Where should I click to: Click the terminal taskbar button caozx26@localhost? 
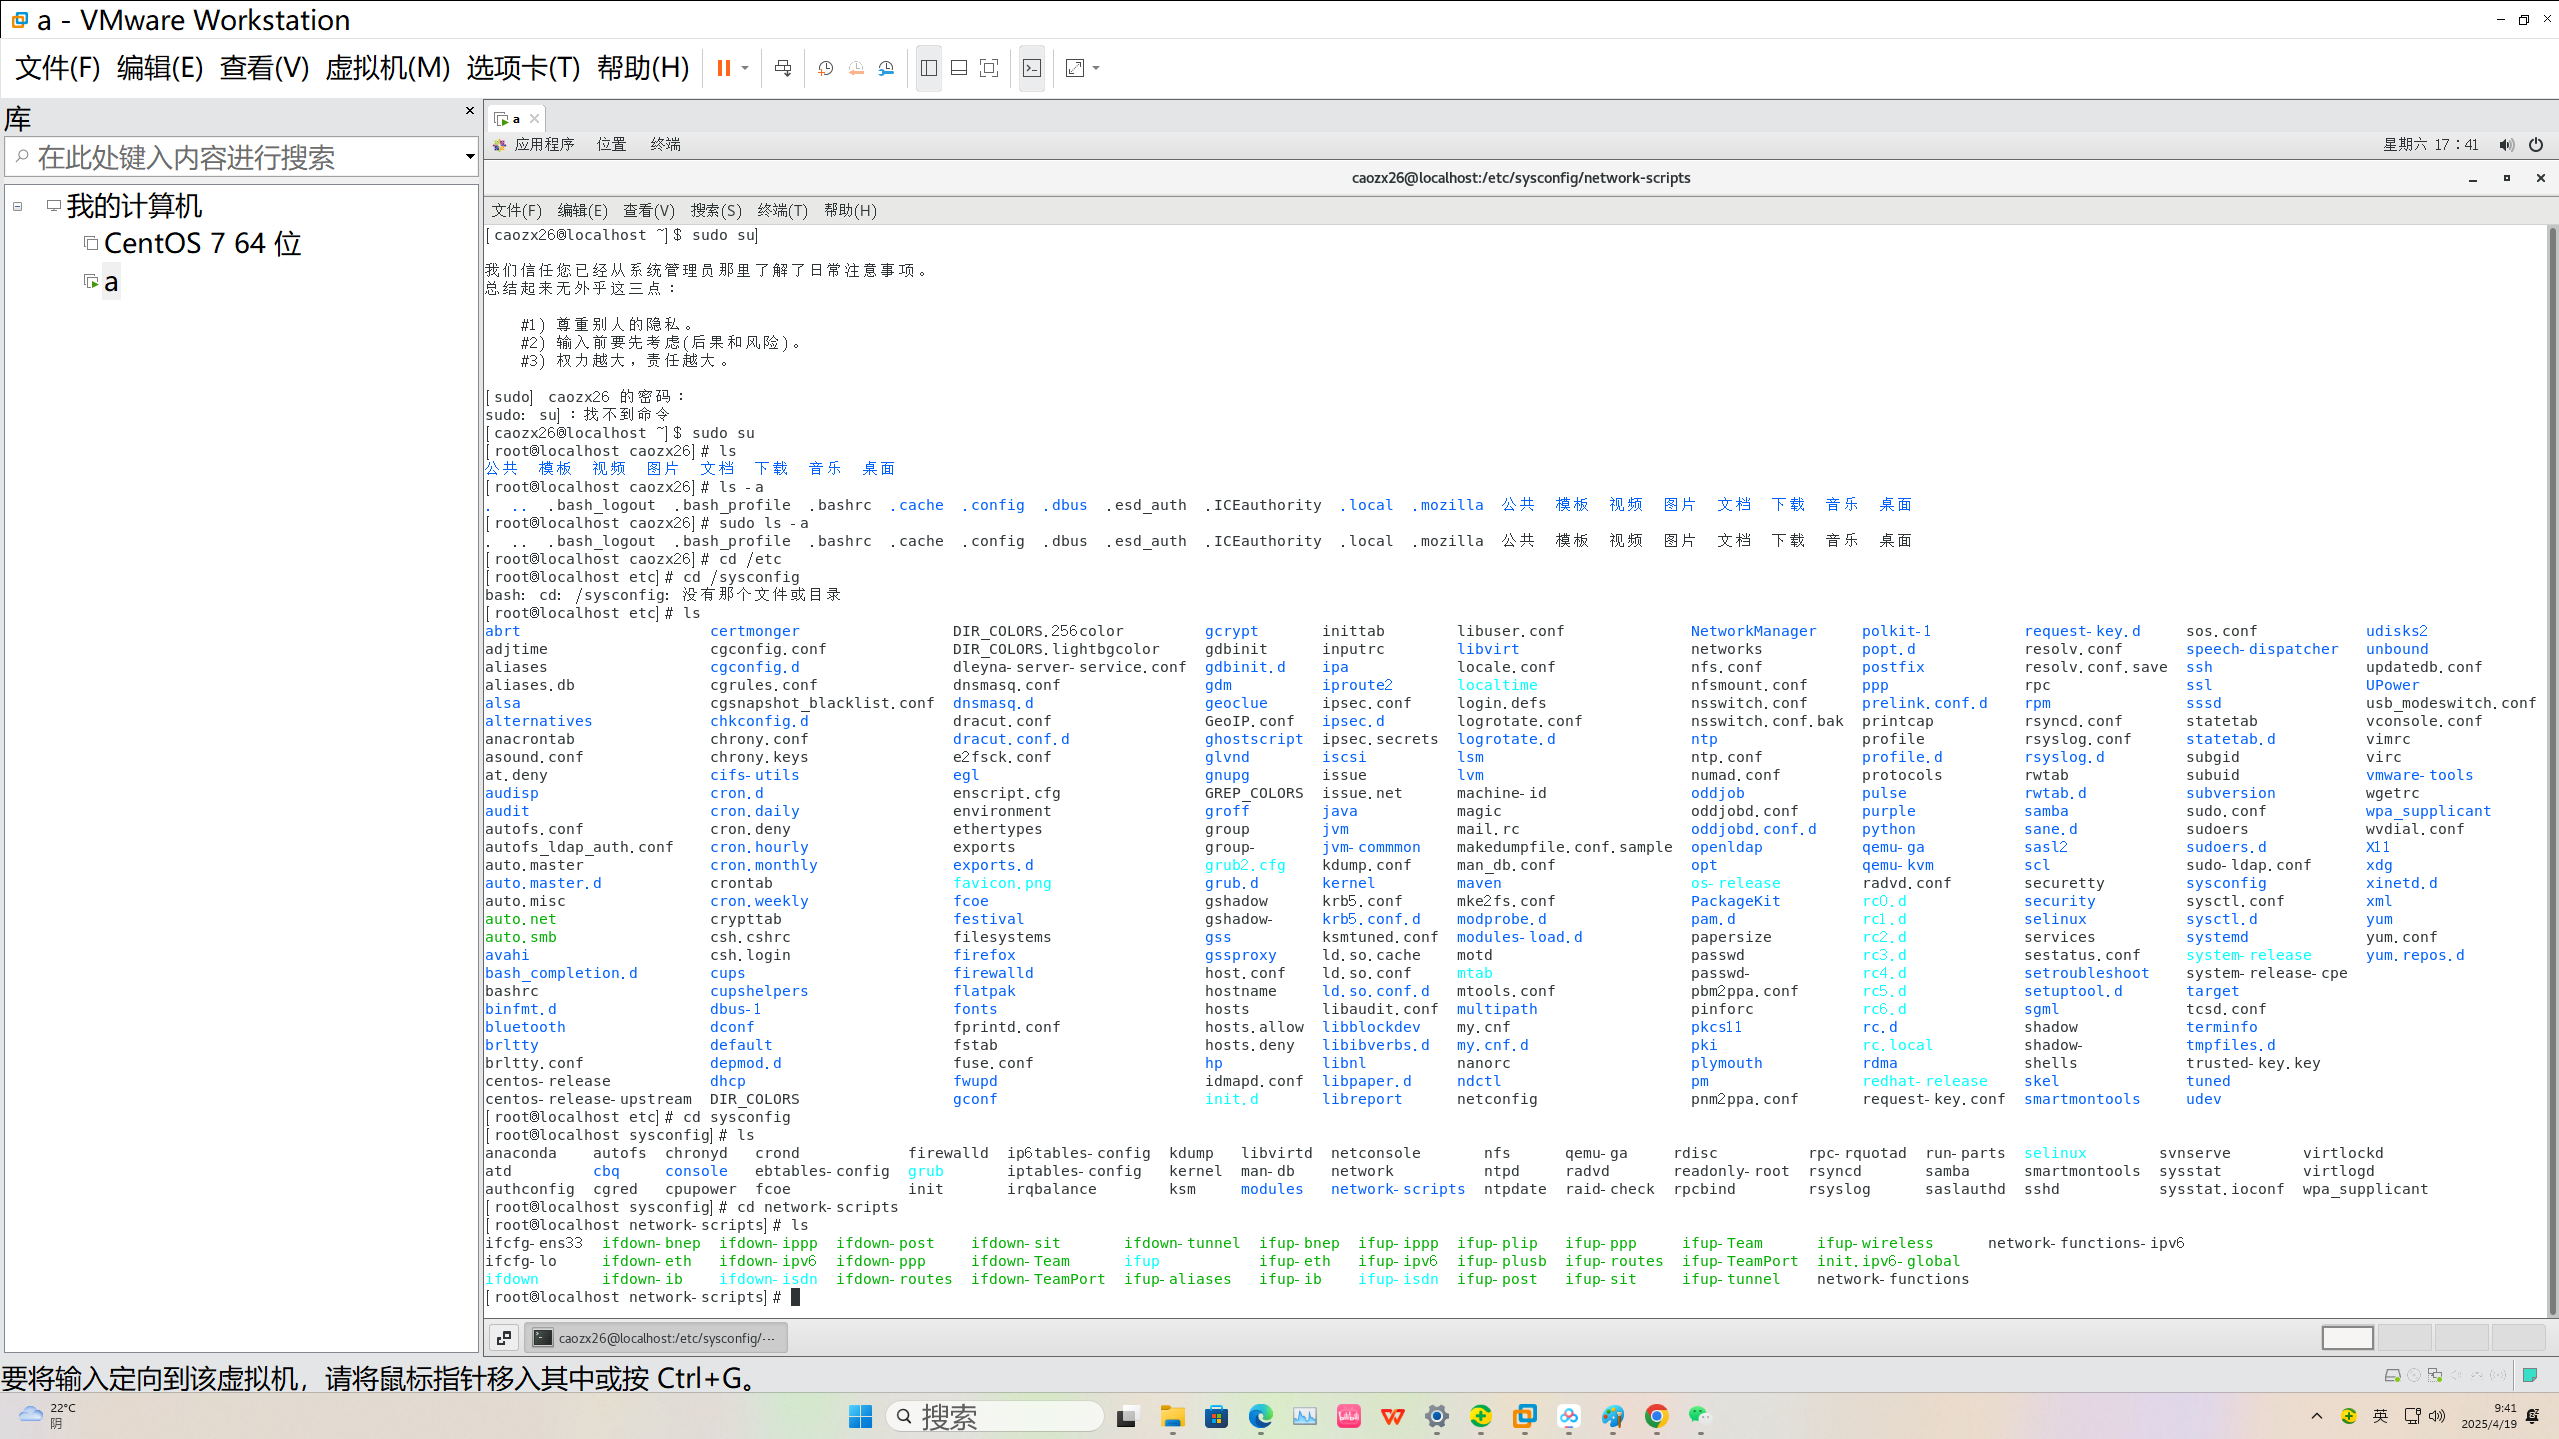pyautogui.click(x=656, y=1338)
